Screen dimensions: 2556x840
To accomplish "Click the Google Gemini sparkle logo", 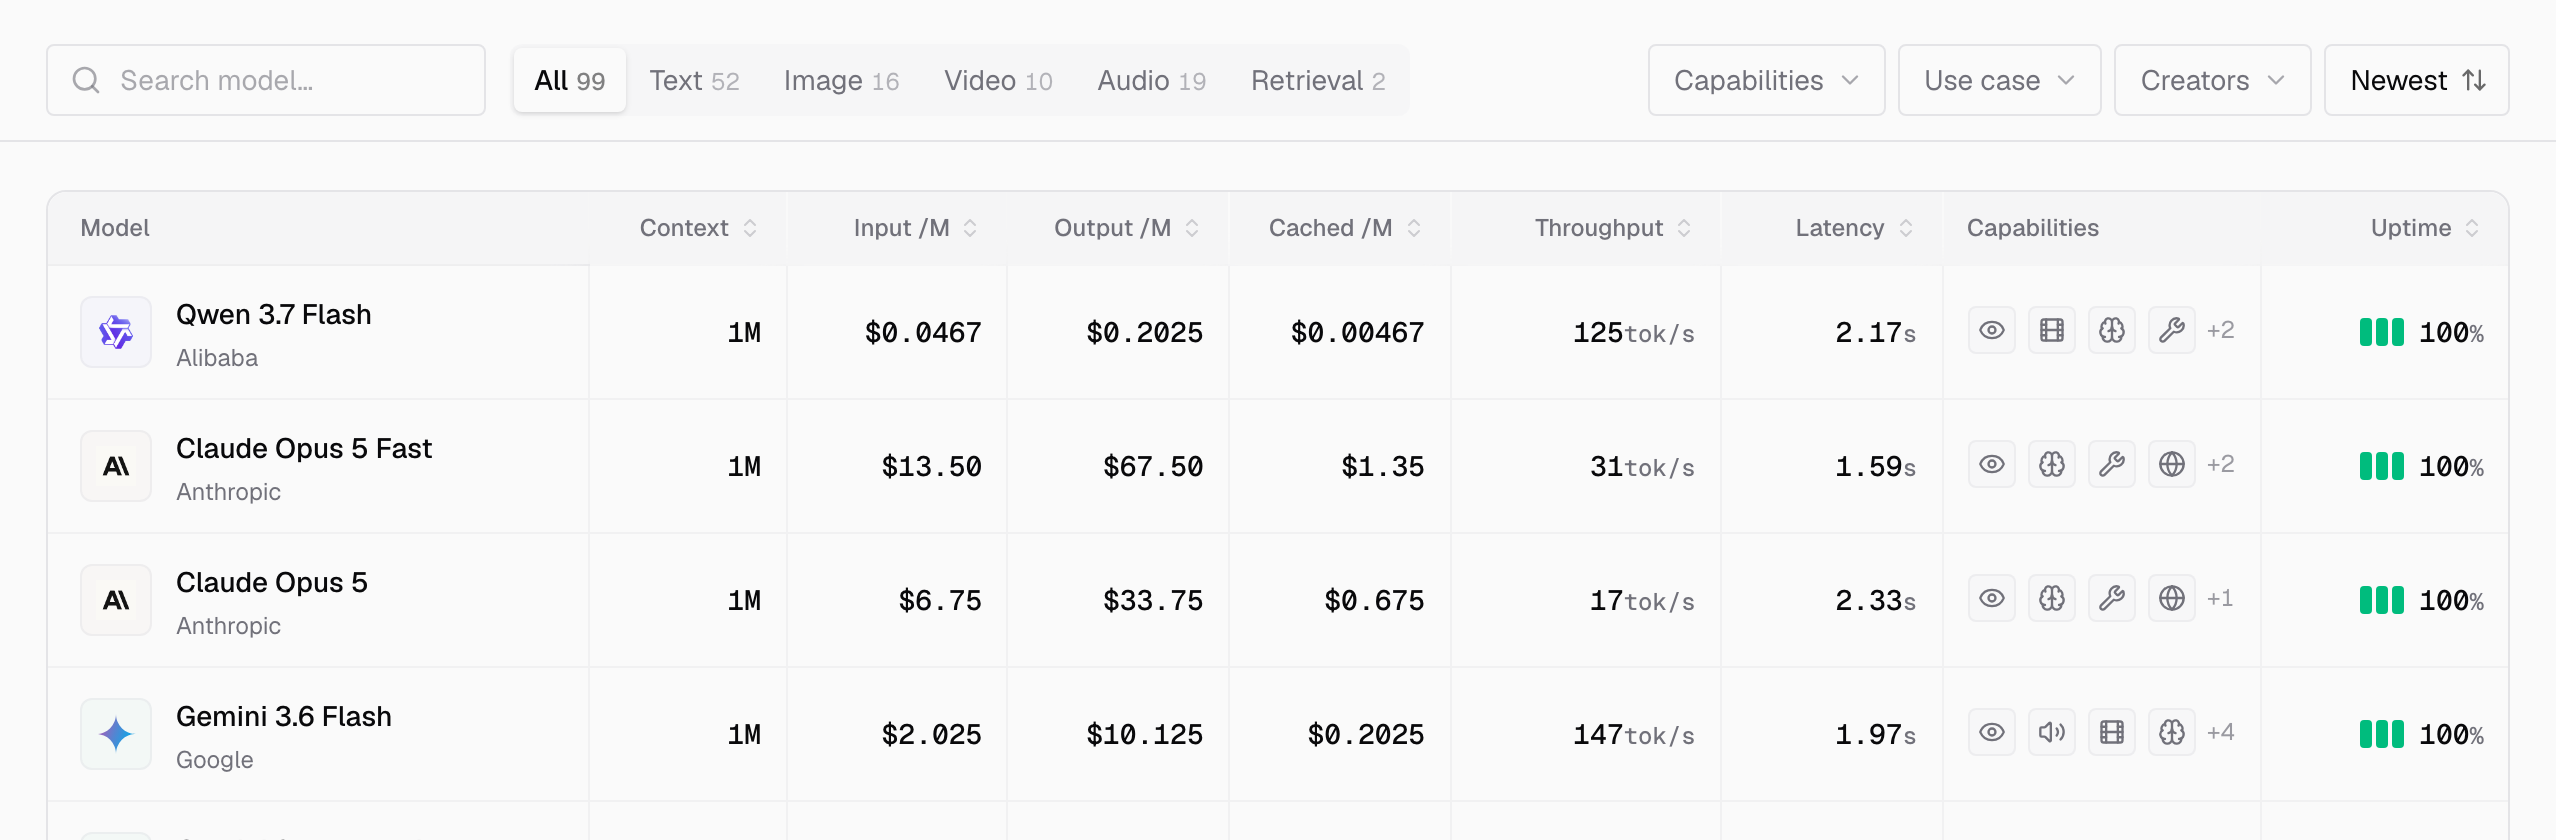I will click(x=116, y=734).
